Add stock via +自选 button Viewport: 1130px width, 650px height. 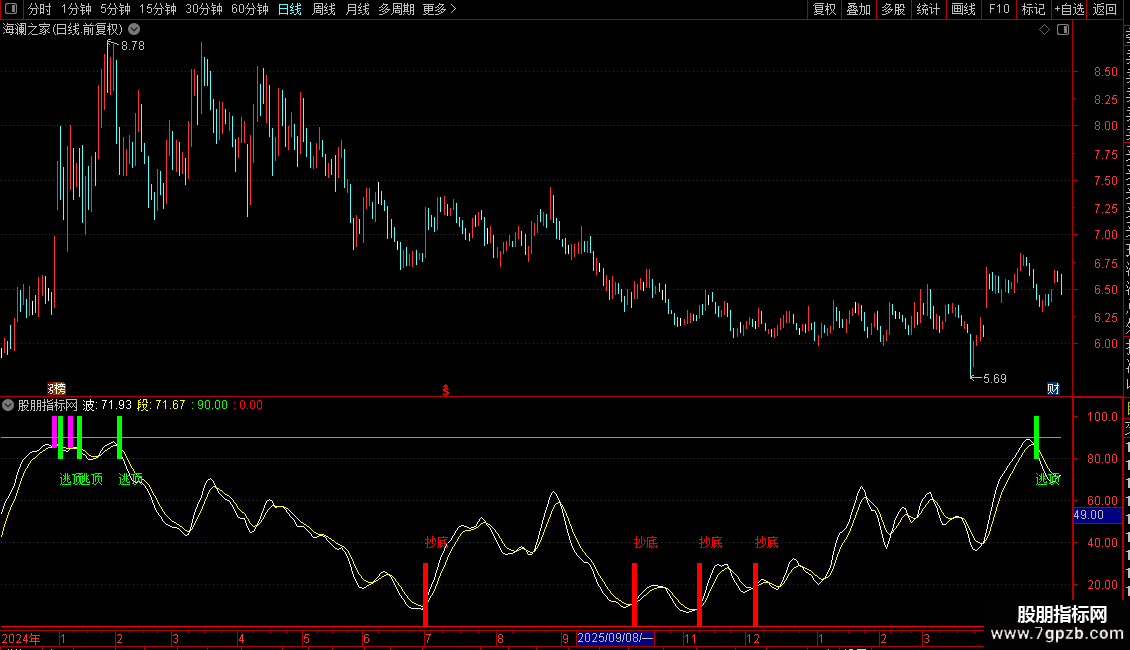click(1069, 9)
